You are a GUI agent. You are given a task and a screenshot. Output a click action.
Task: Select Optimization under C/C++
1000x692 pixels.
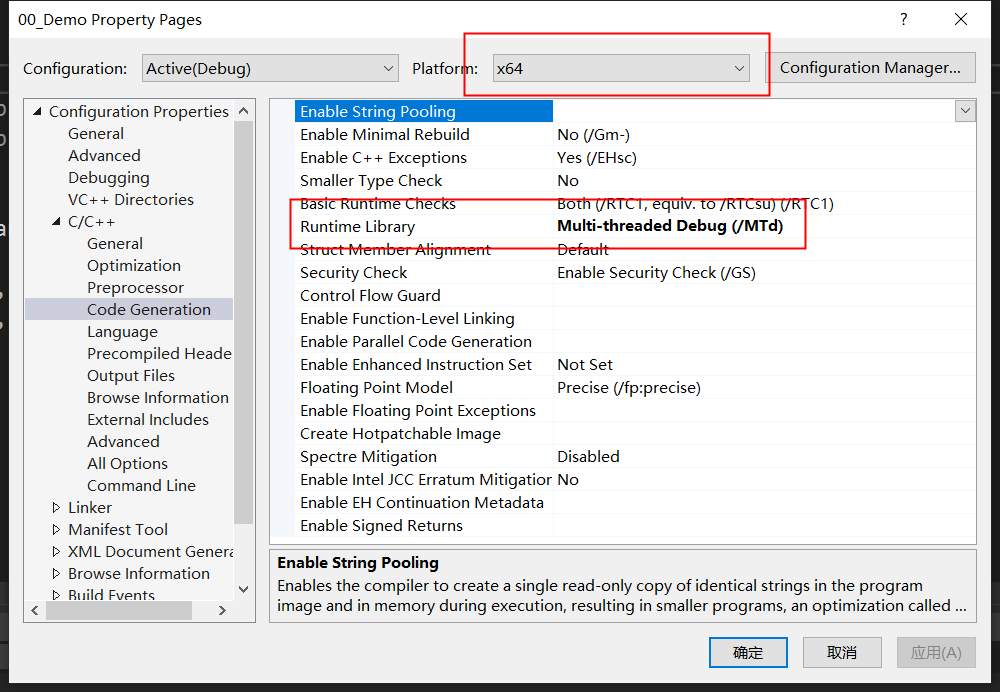[x=134, y=265]
